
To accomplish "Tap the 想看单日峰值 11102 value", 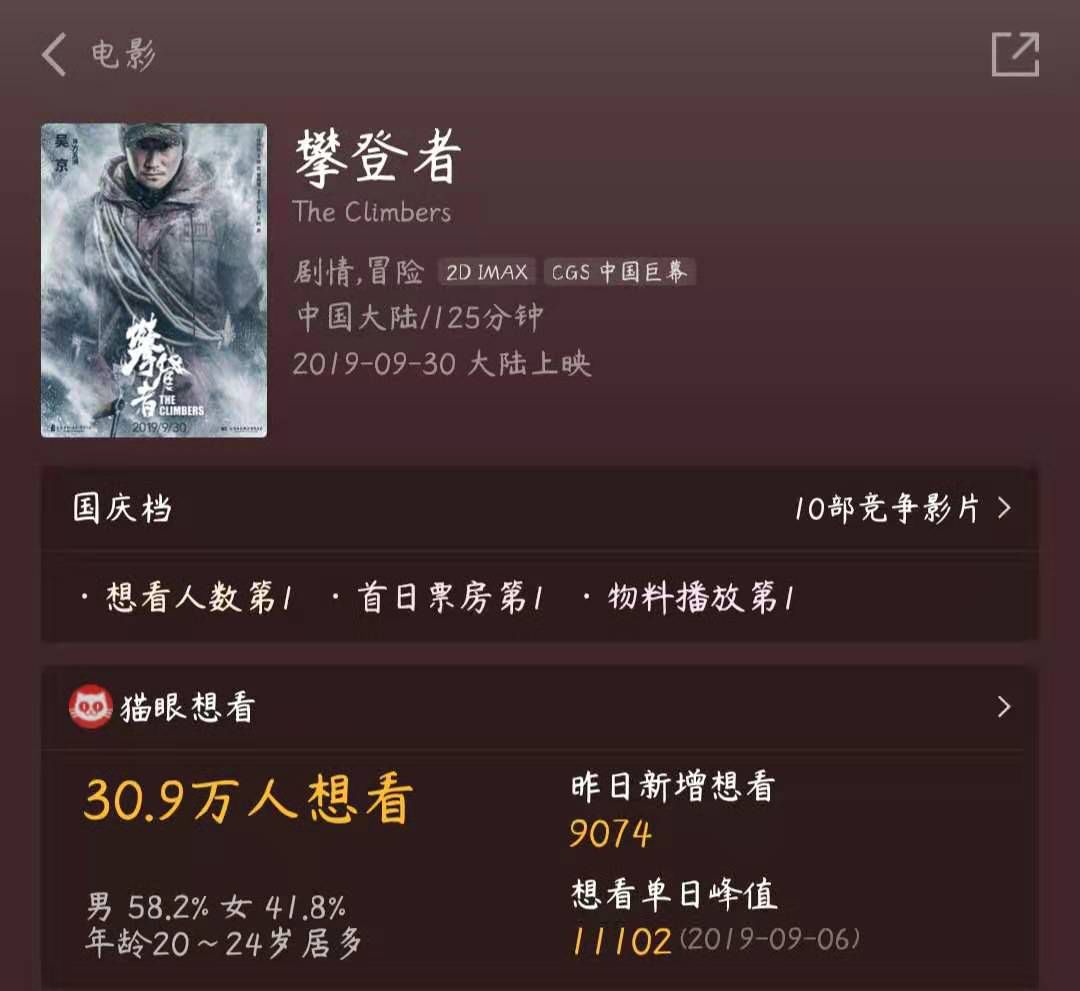I will click(x=621, y=941).
